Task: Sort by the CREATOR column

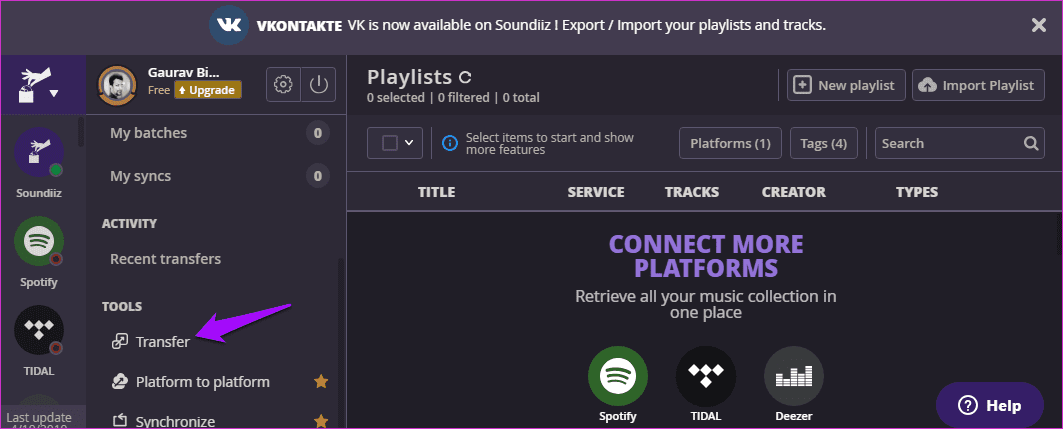Action: (x=794, y=192)
